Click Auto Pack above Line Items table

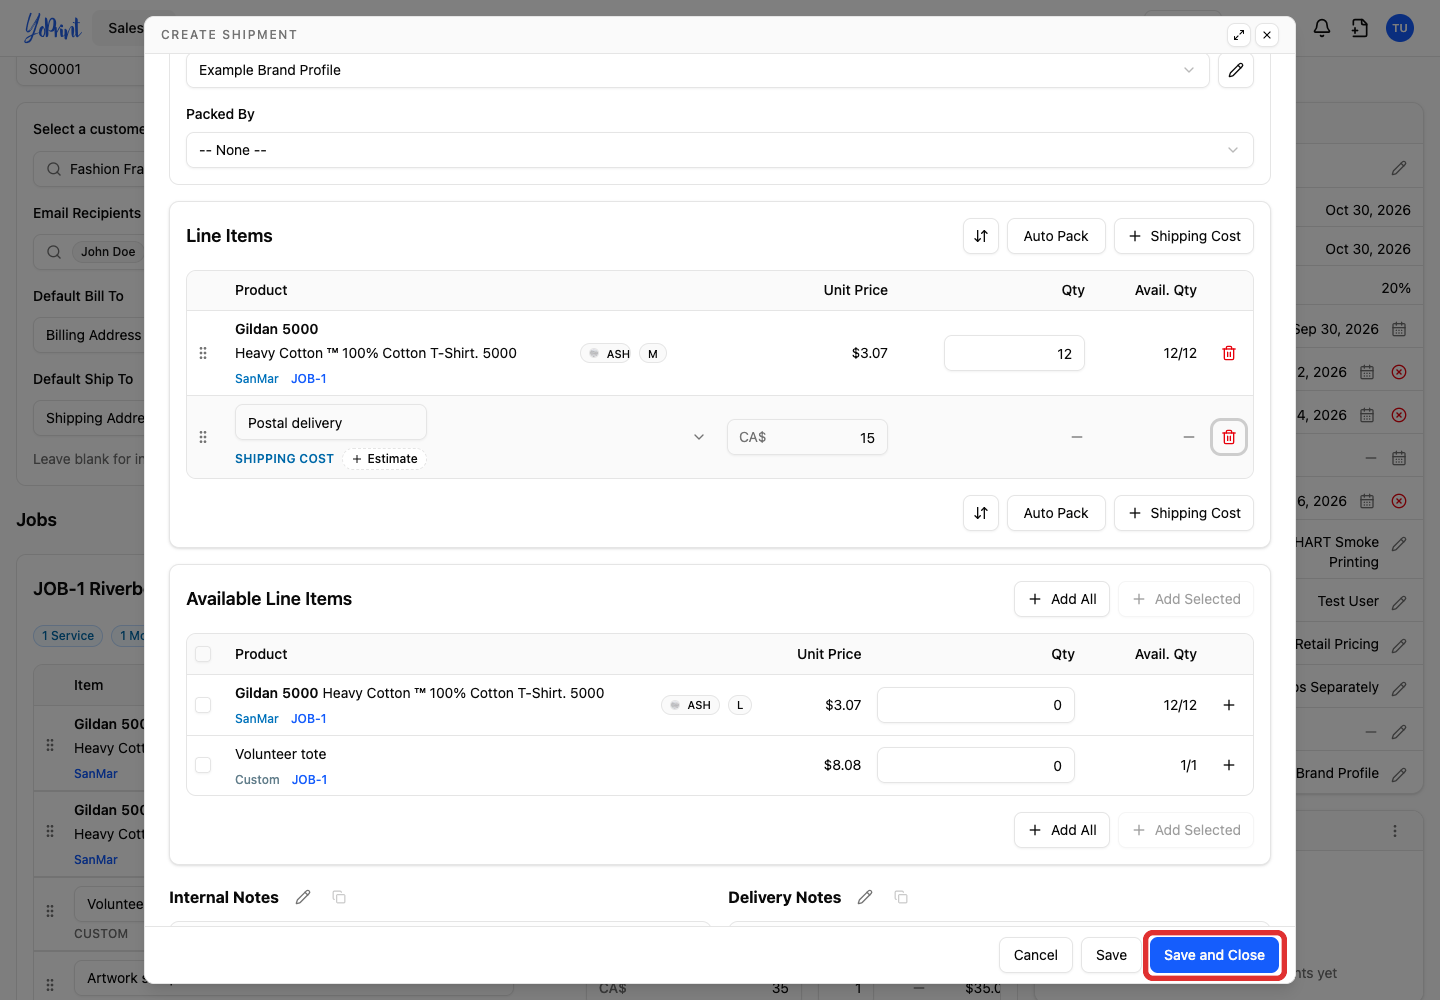coord(1056,236)
